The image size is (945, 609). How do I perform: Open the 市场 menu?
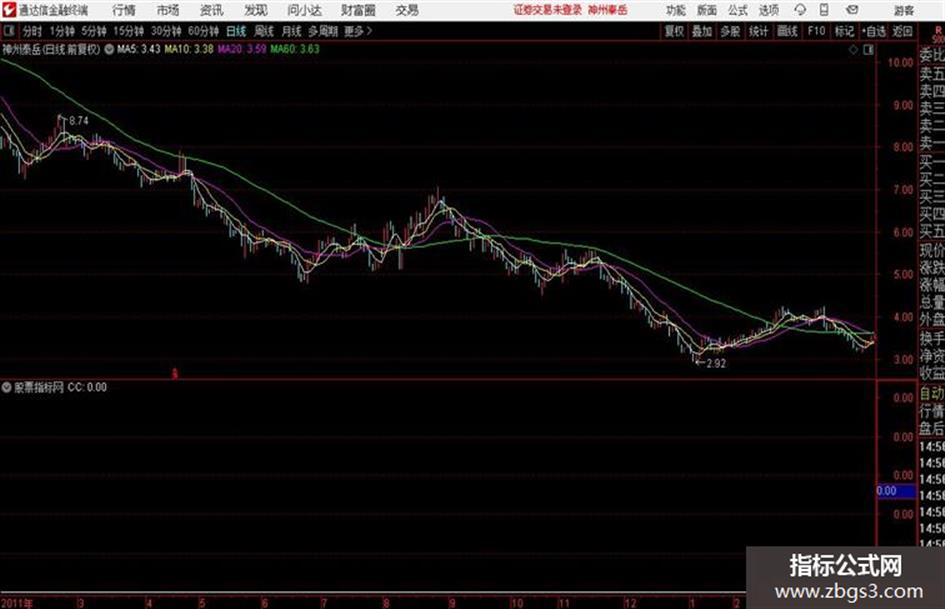point(168,10)
